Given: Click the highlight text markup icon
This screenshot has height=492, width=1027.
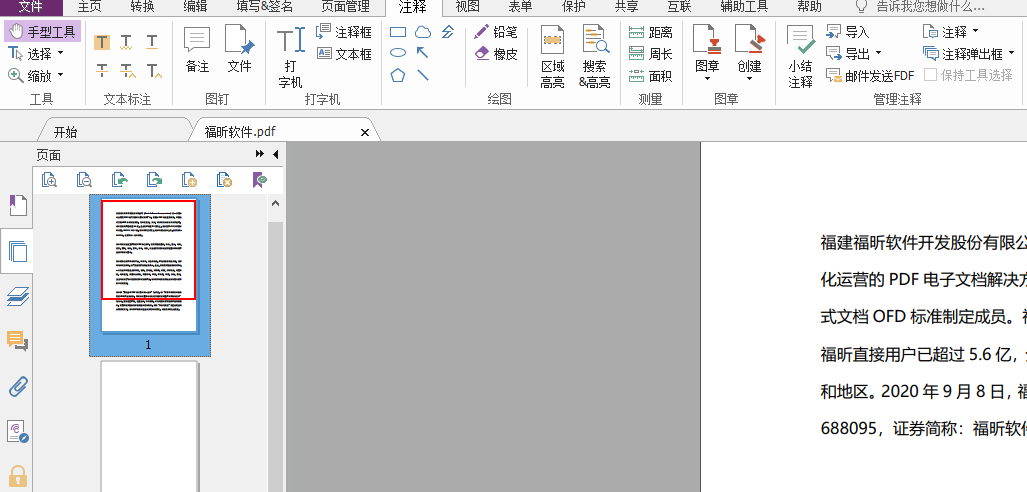Looking at the screenshot, I should [x=102, y=43].
